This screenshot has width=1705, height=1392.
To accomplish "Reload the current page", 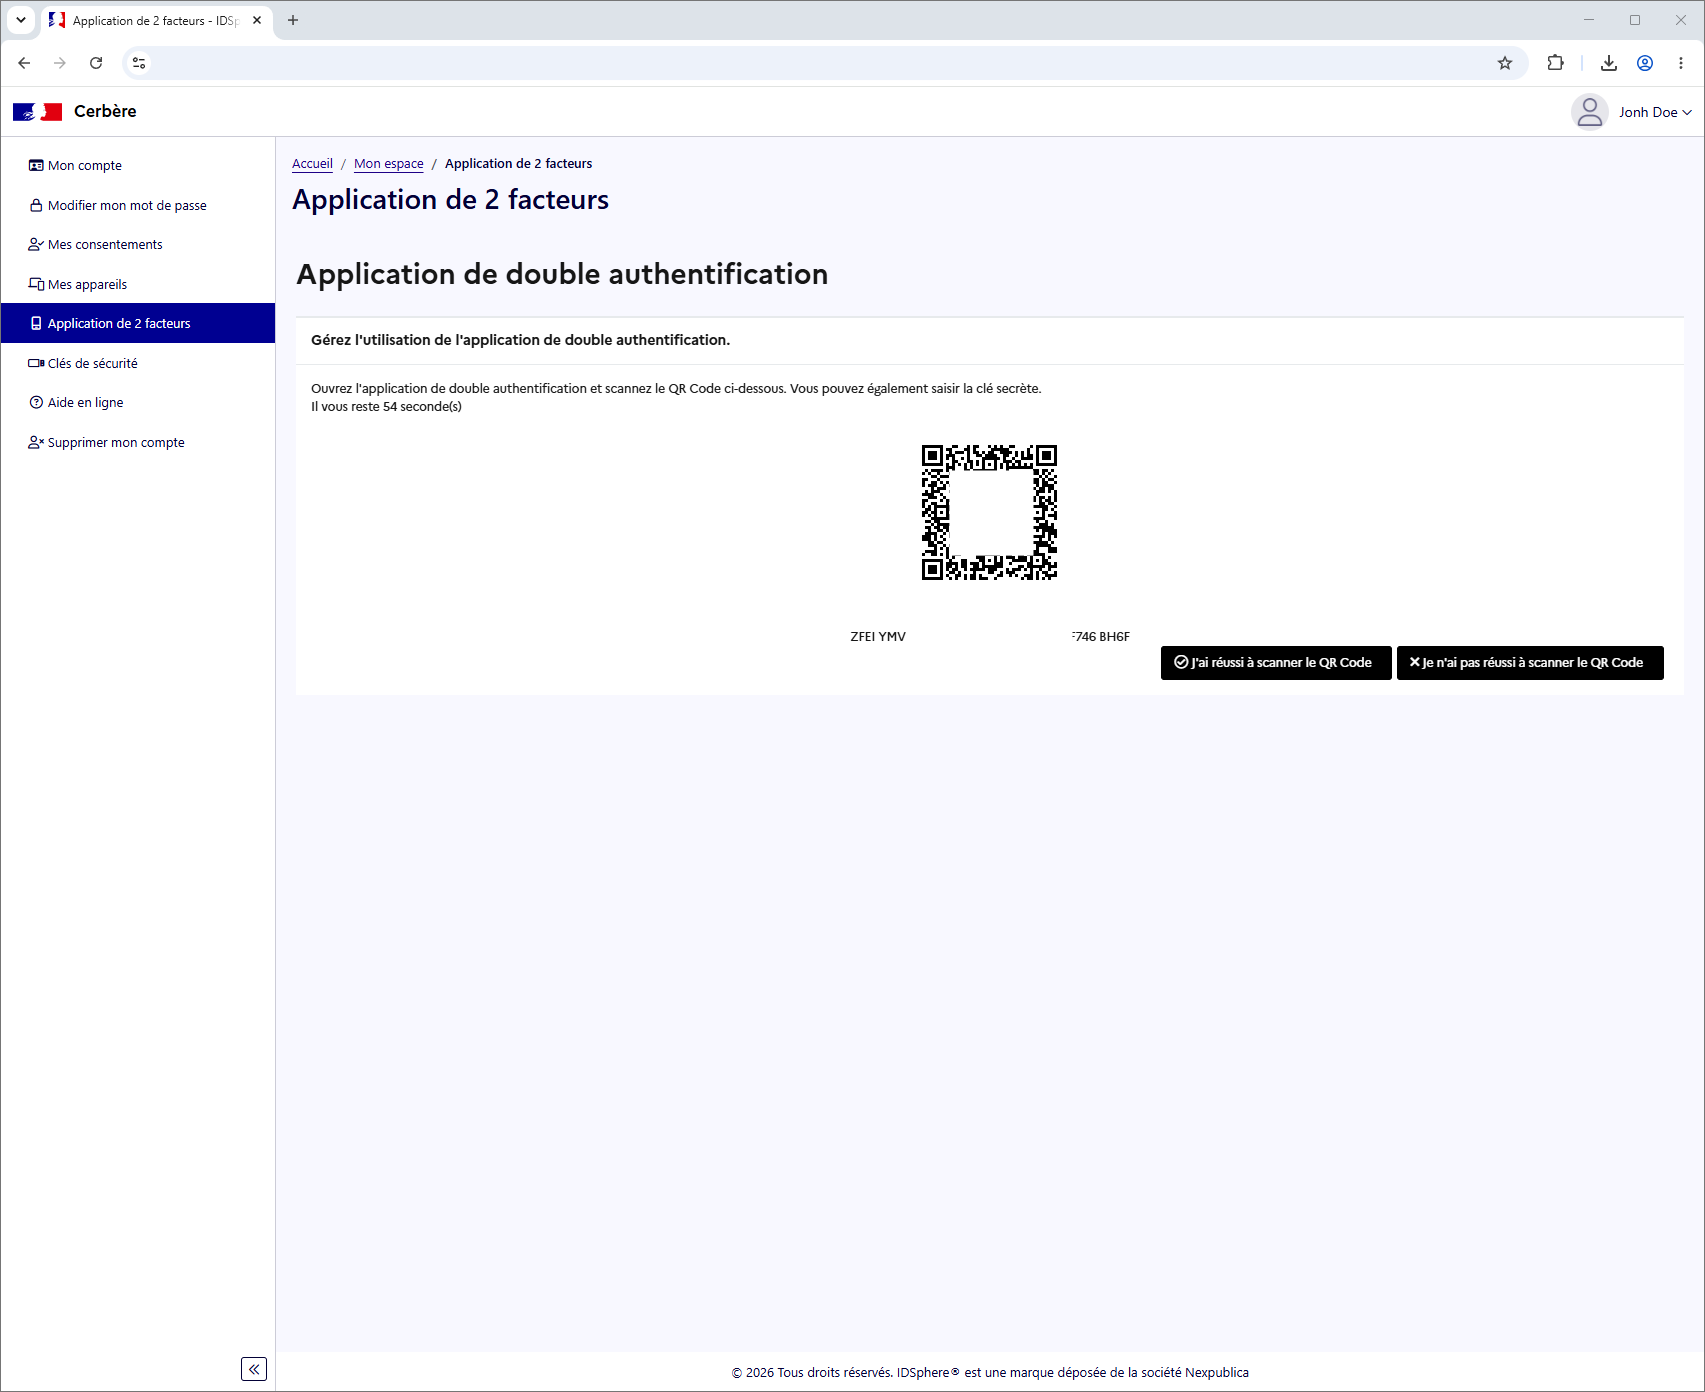I will tap(96, 63).
